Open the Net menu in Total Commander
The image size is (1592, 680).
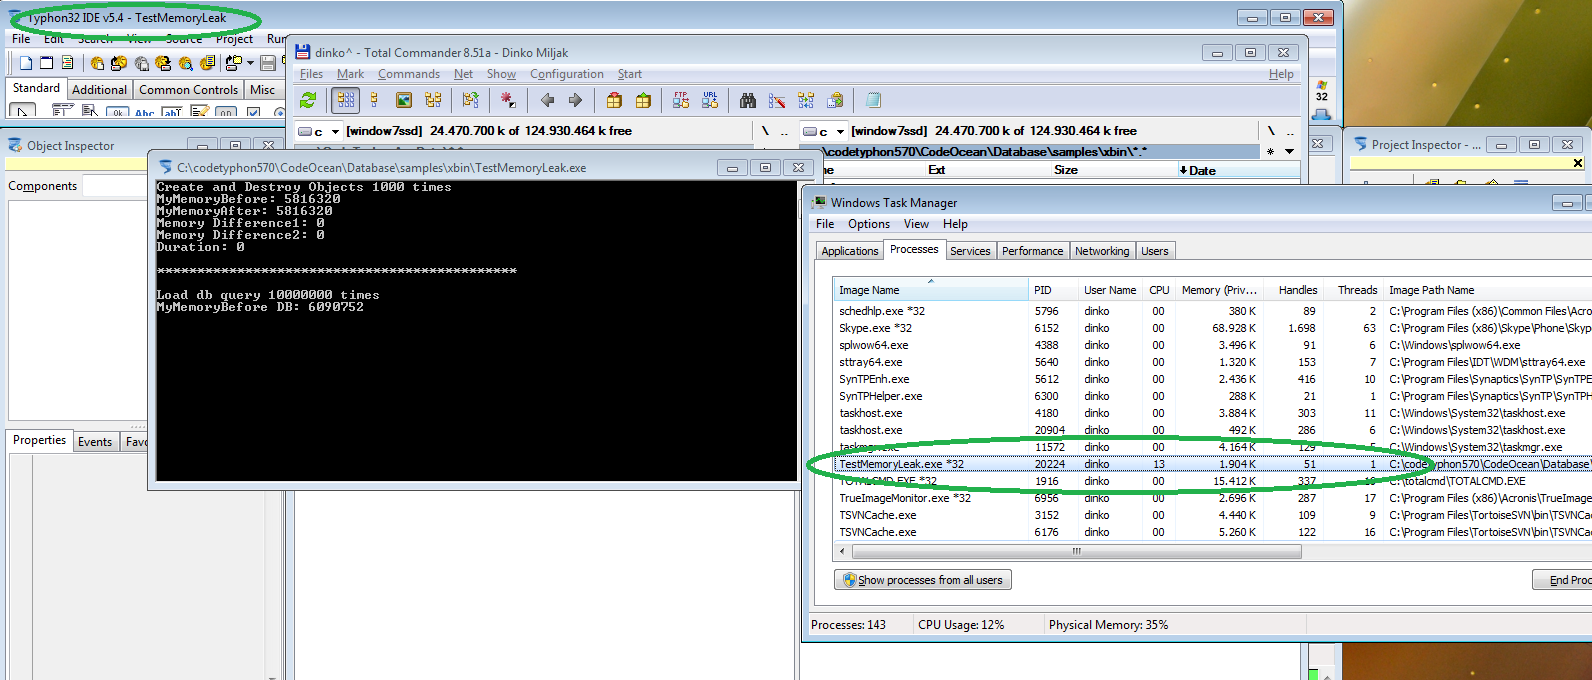[463, 74]
